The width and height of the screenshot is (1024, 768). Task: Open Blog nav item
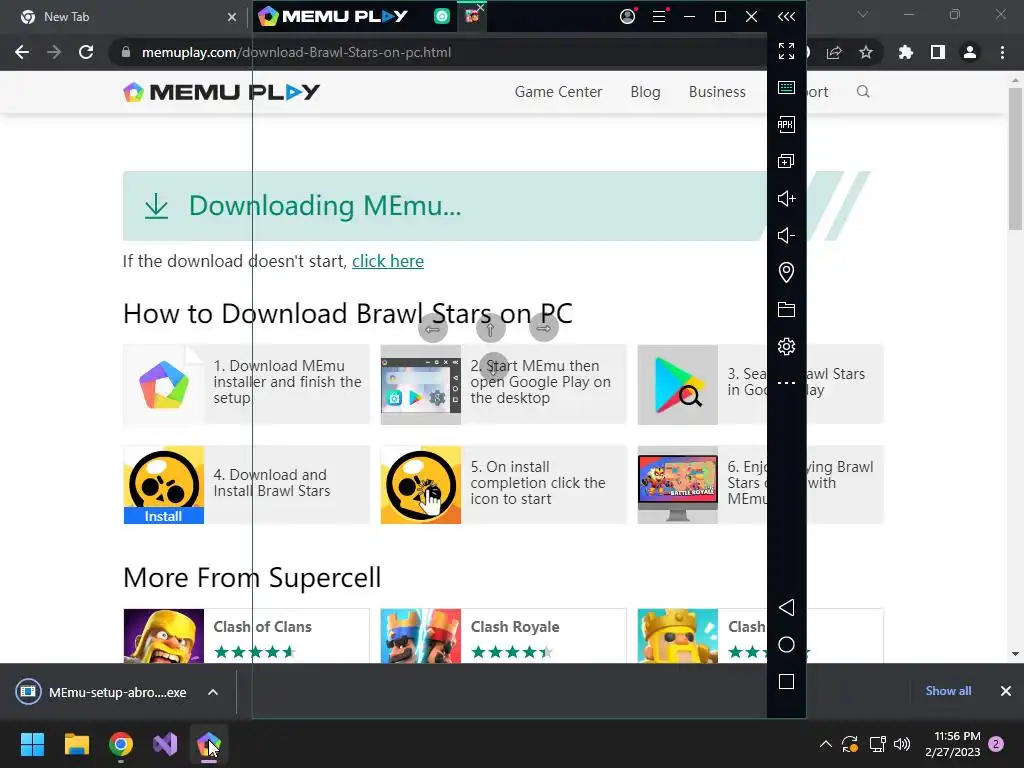point(645,92)
